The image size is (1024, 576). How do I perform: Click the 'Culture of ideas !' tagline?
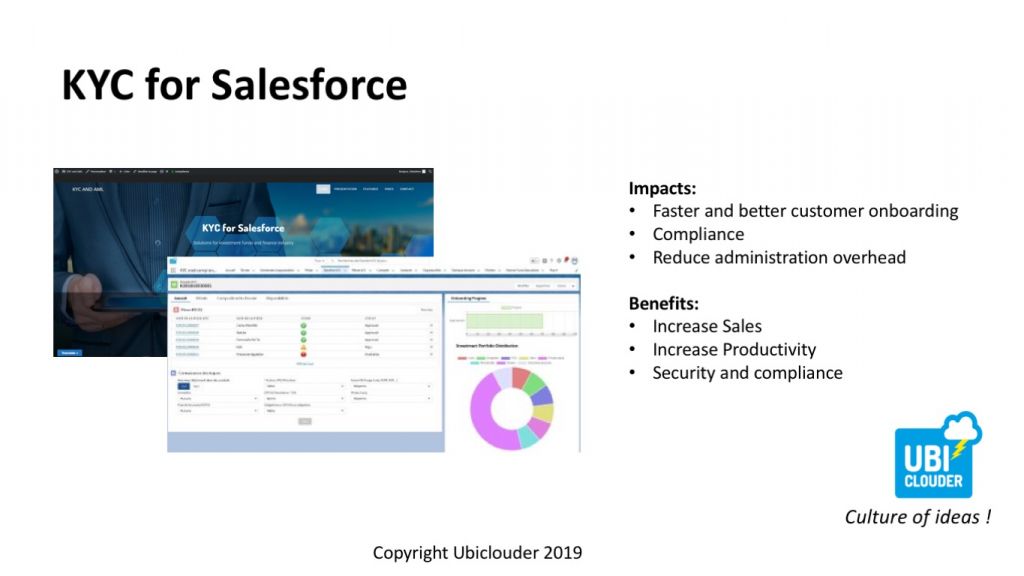click(918, 517)
